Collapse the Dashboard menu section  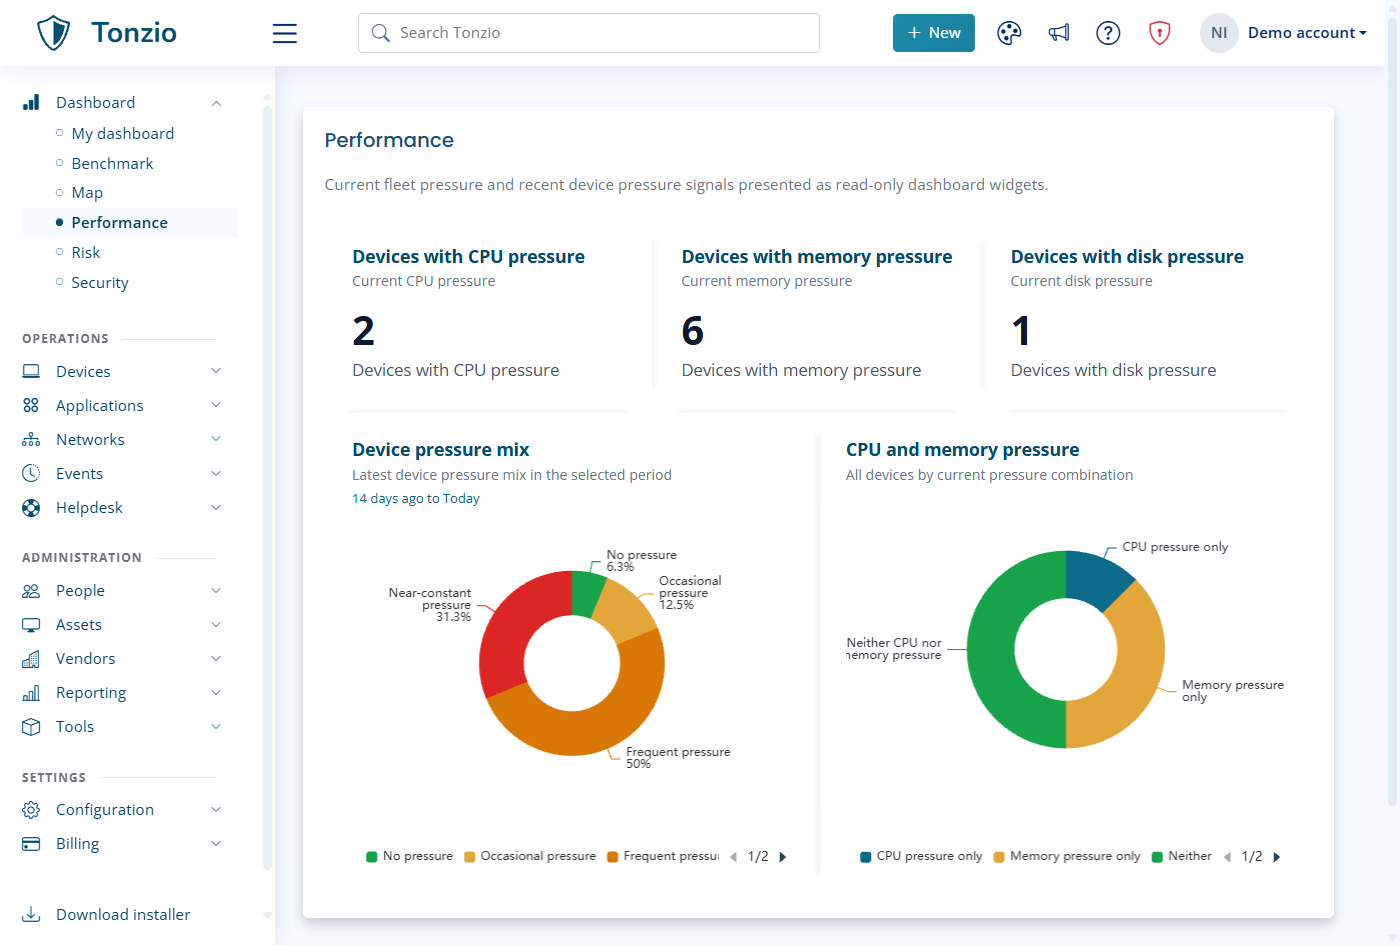click(216, 103)
